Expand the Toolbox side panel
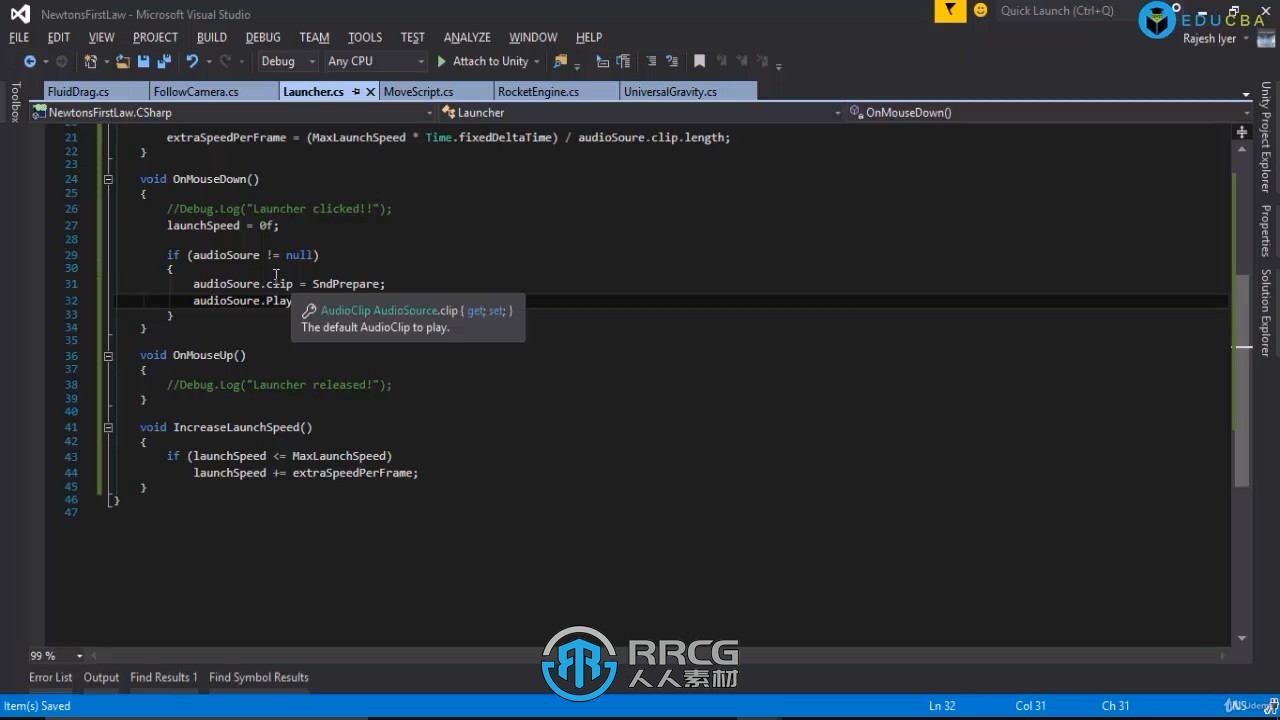1280x720 pixels. click(15, 102)
